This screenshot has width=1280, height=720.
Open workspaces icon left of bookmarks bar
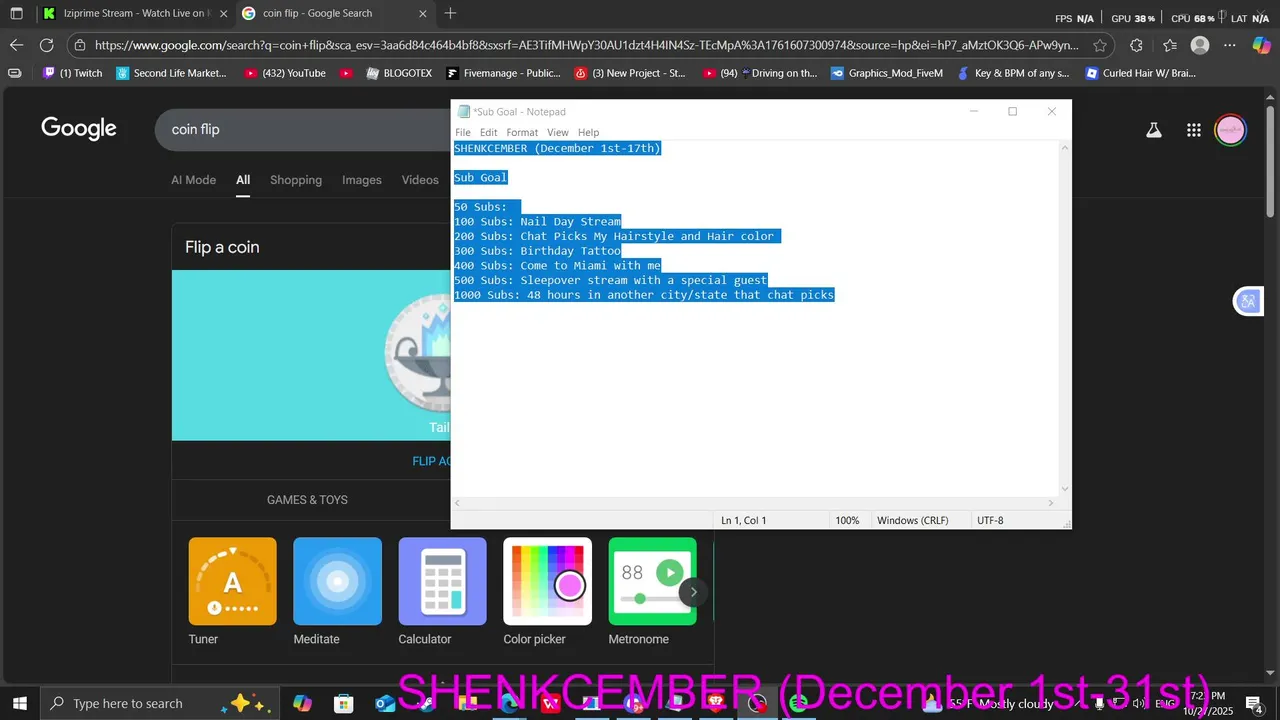14,73
